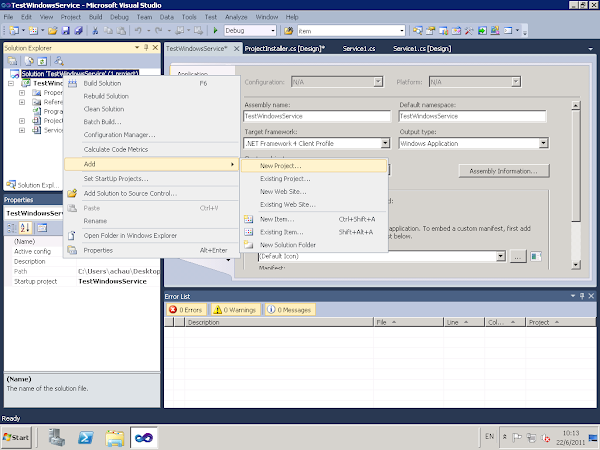
Task: Open Configuration Manager from the context menu
Action: click(151, 135)
